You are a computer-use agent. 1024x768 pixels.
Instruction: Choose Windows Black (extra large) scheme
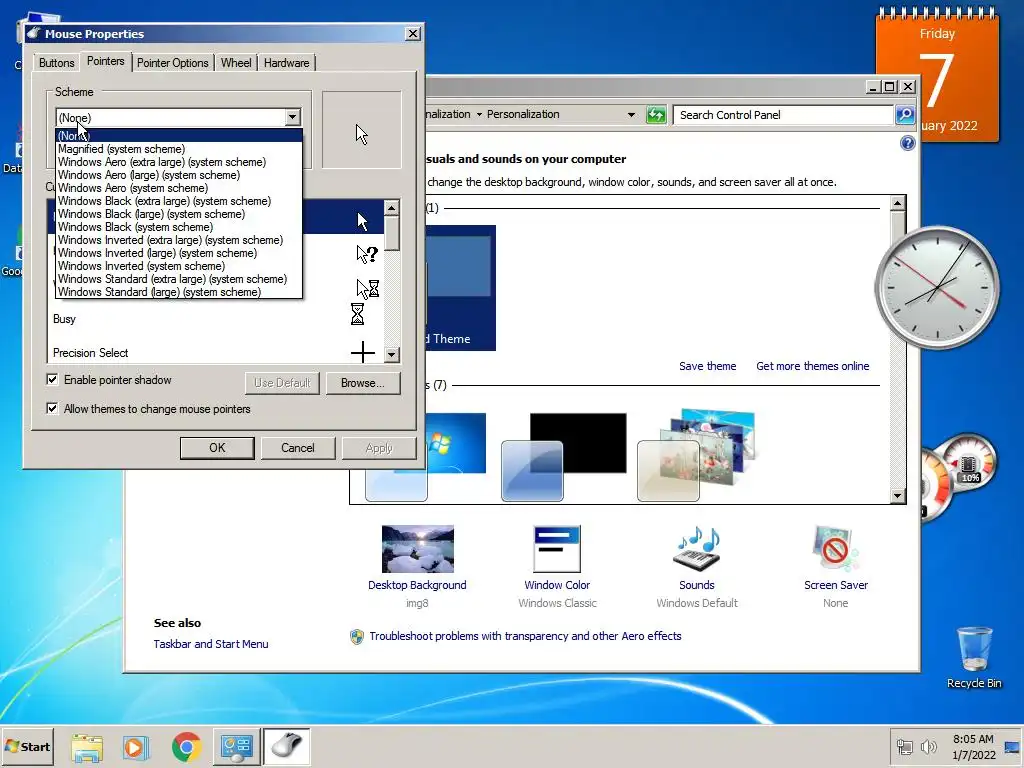(x=178, y=201)
